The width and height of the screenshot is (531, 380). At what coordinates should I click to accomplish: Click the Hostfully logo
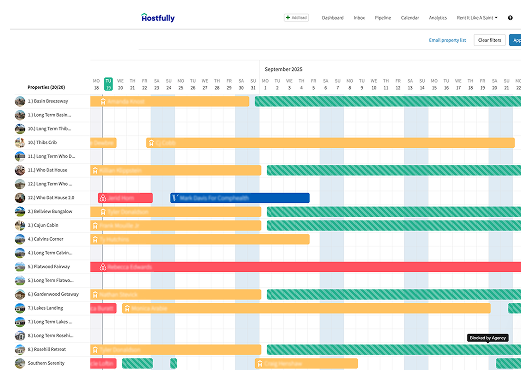[x=158, y=18]
